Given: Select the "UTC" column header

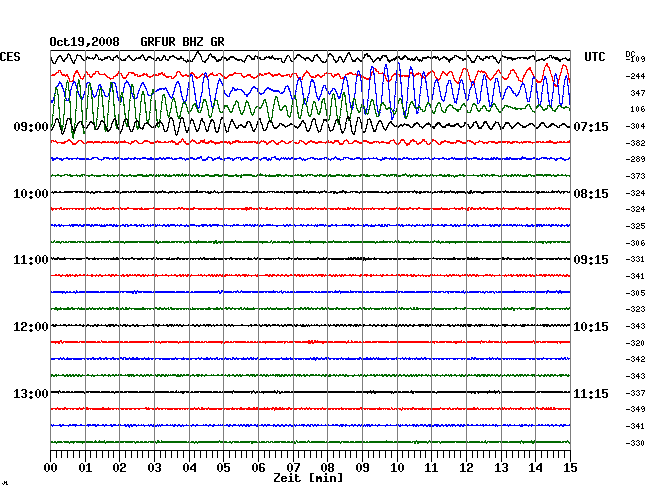Looking at the screenshot, I should point(594,57).
